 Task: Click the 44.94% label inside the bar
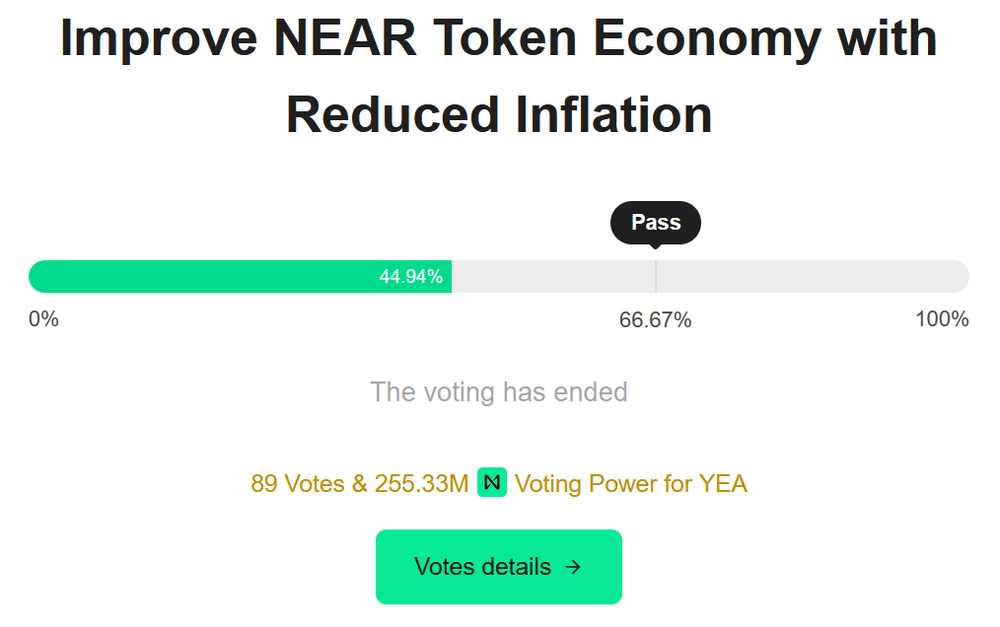(410, 277)
